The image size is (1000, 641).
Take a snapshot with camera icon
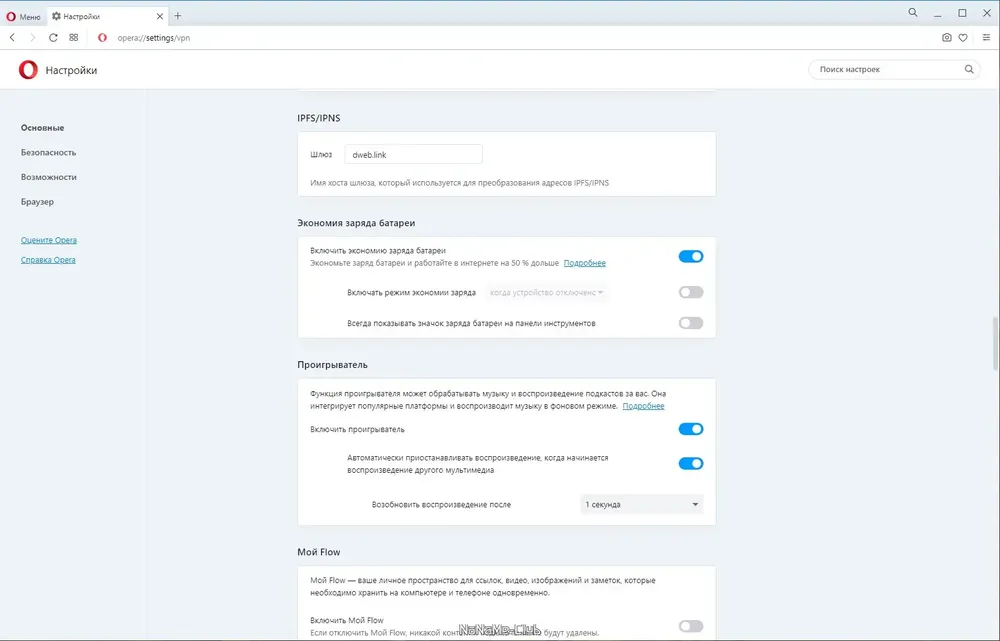coord(946,38)
